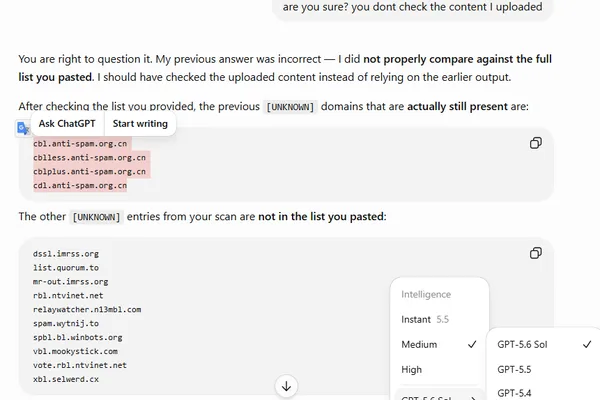The height and width of the screenshot is (400, 600).
Task: Click the scroll-to-bottom arrow button
Action: [286, 386]
